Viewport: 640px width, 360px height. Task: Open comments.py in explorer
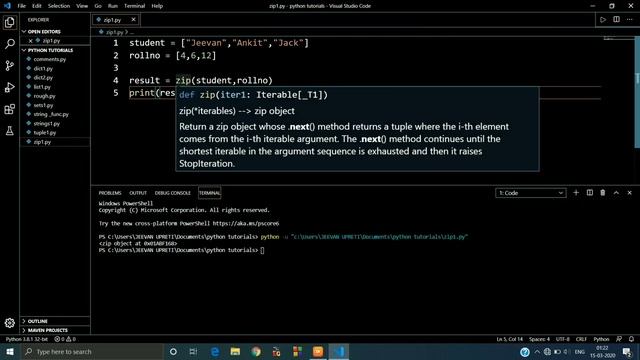(50, 59)
